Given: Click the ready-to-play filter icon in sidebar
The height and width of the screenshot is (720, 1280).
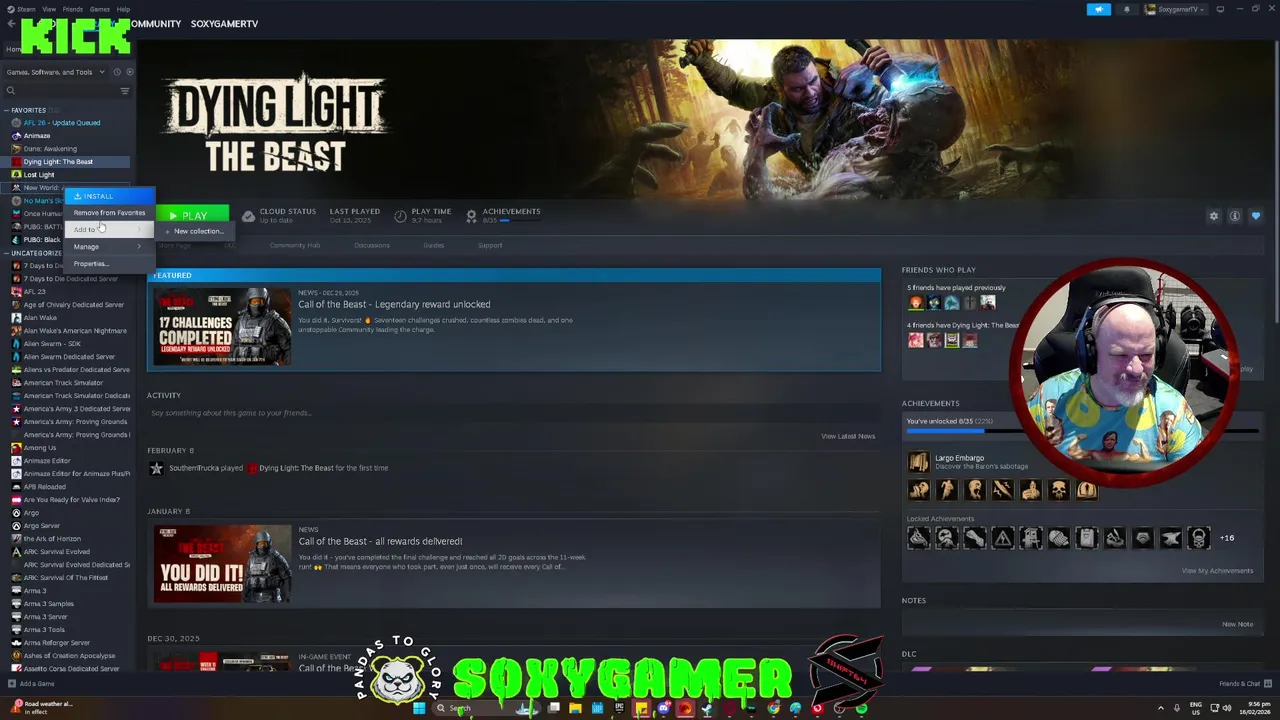Looking at the screenshot, I should coord(130,72).
